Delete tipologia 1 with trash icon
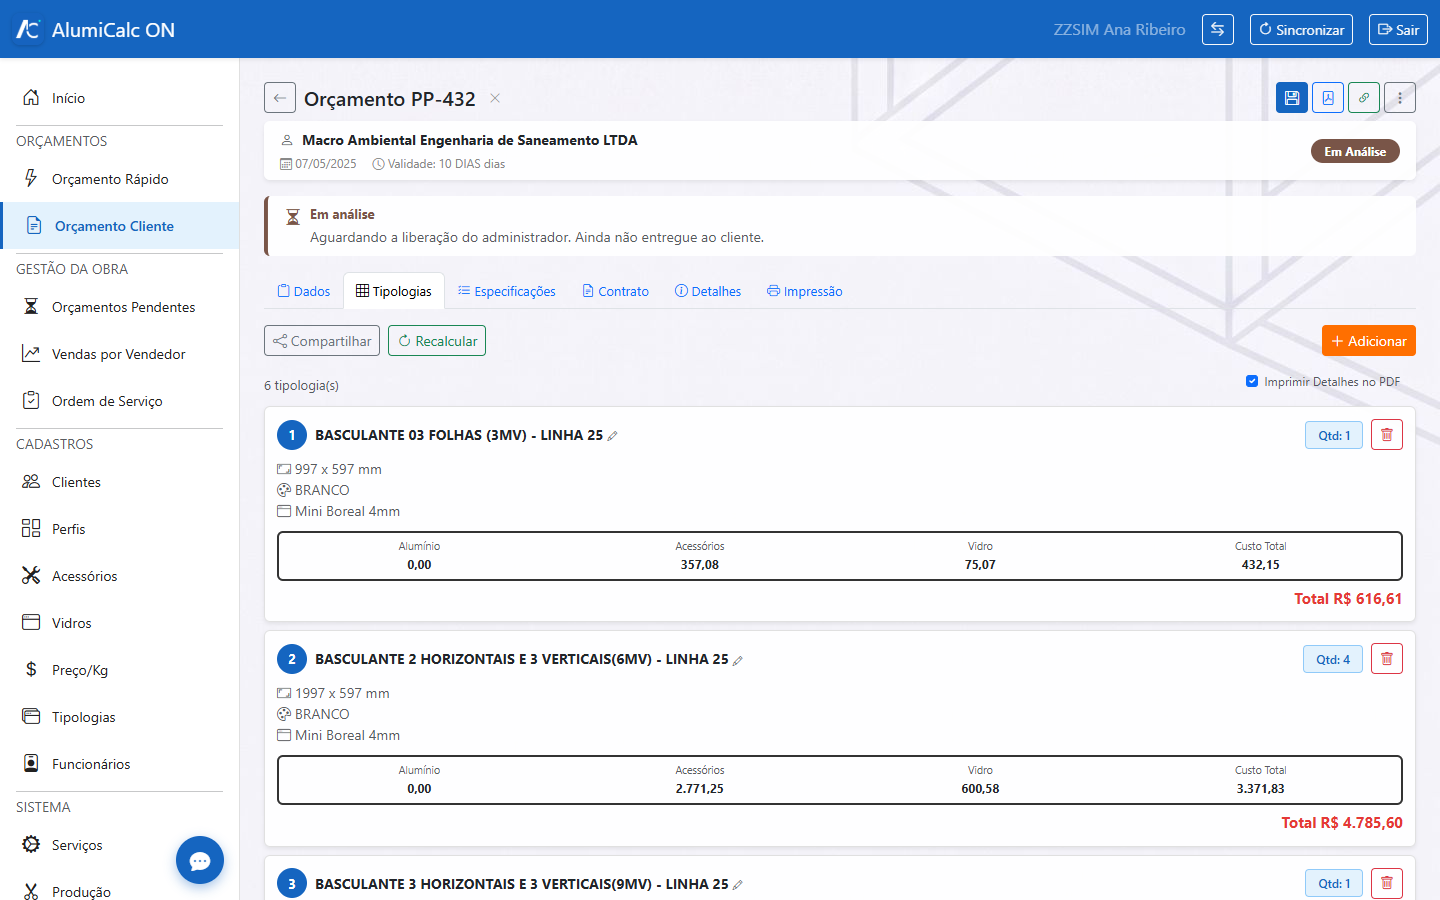The height and width of the screenshot is (900, 1440). (x=1387, y=435)
